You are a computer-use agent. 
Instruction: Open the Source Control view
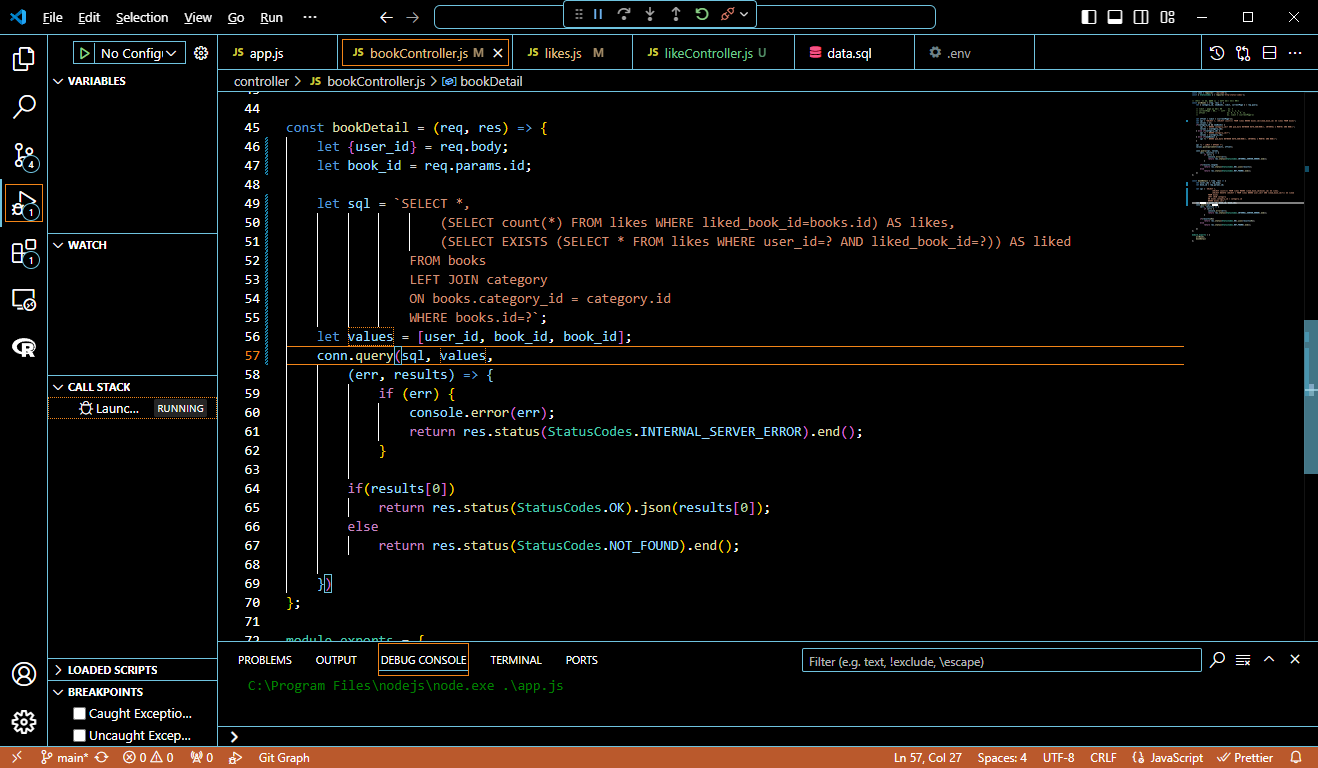pyautogui.click(x=24, y=155)
